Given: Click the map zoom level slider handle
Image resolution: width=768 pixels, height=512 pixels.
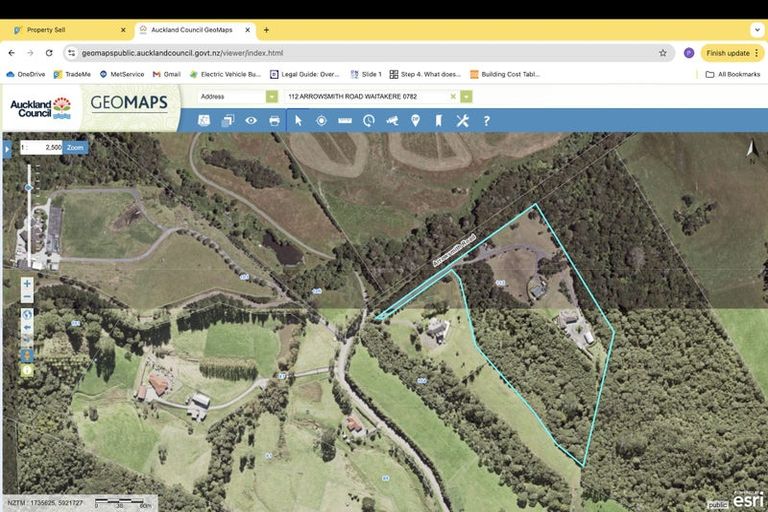Looking at the screenshot, I should [28, 187].
